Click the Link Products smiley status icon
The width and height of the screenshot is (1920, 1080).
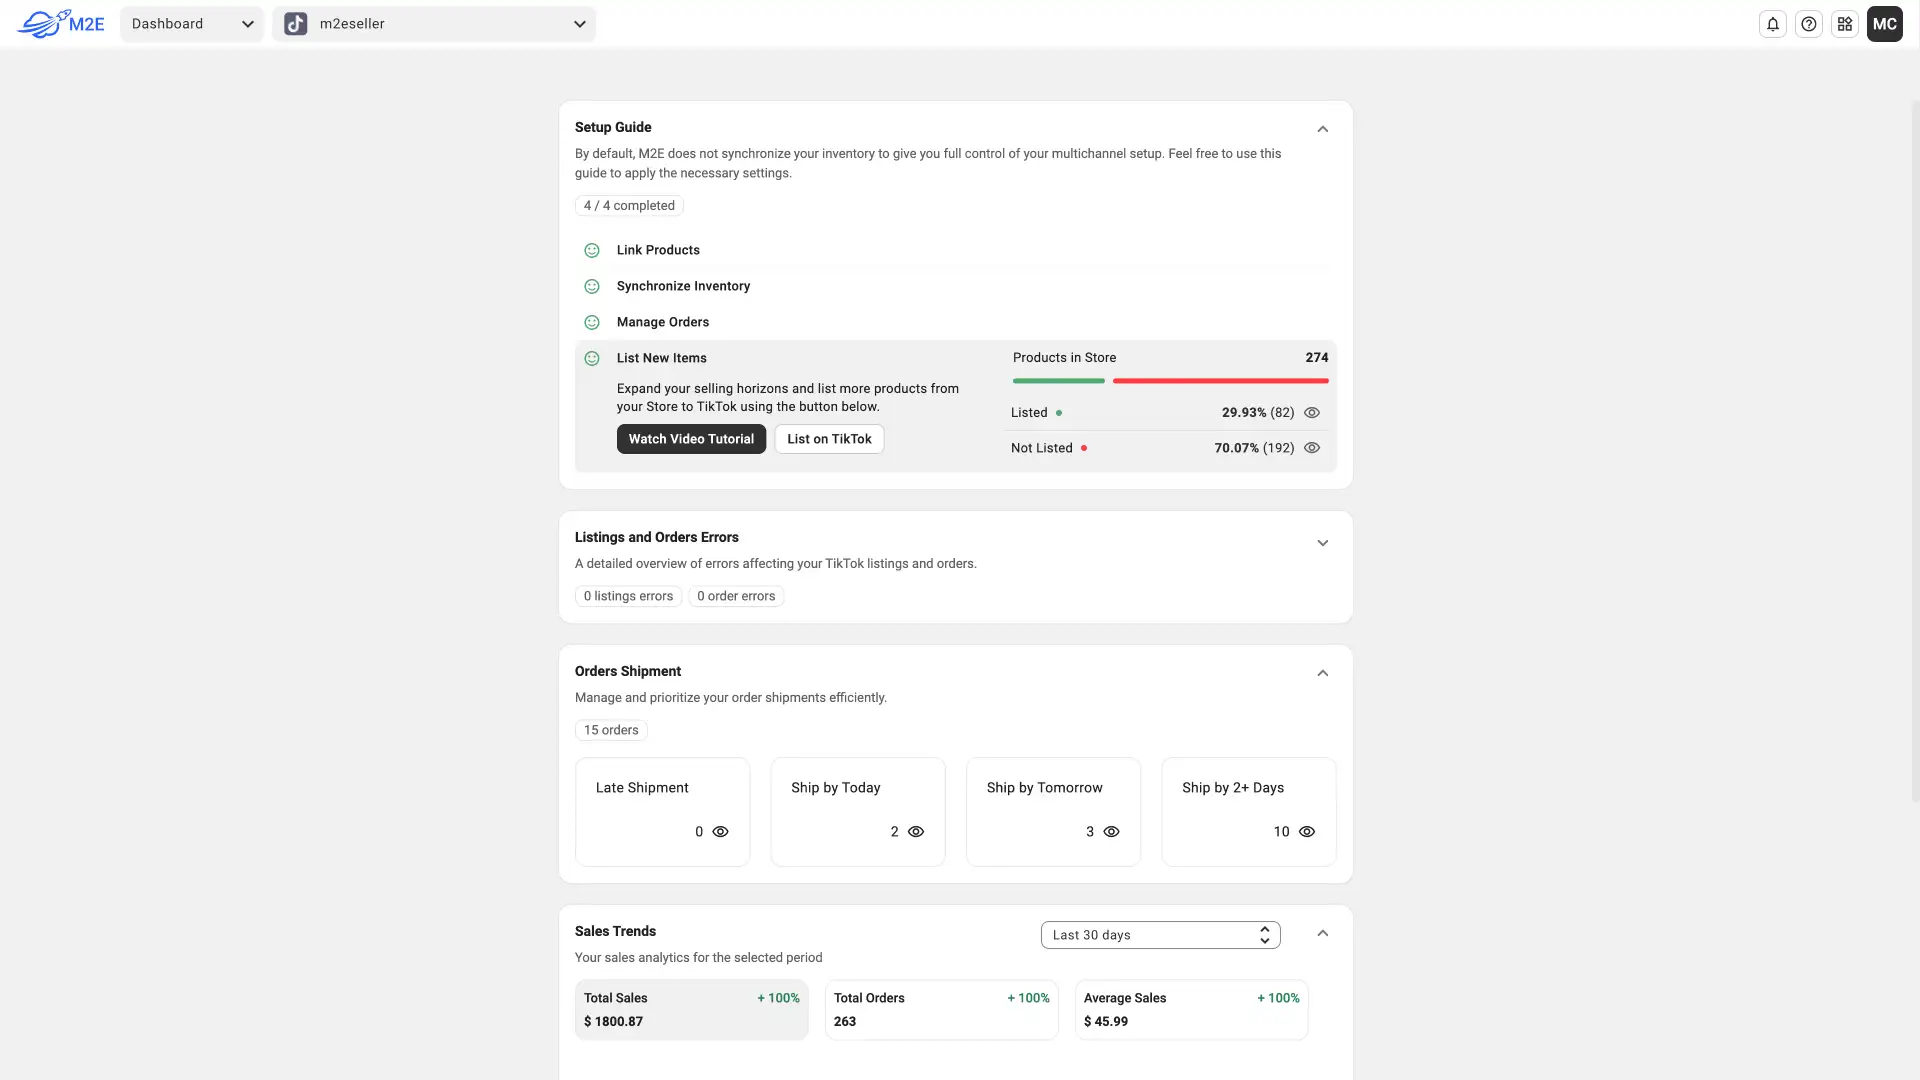pos(592,250)
